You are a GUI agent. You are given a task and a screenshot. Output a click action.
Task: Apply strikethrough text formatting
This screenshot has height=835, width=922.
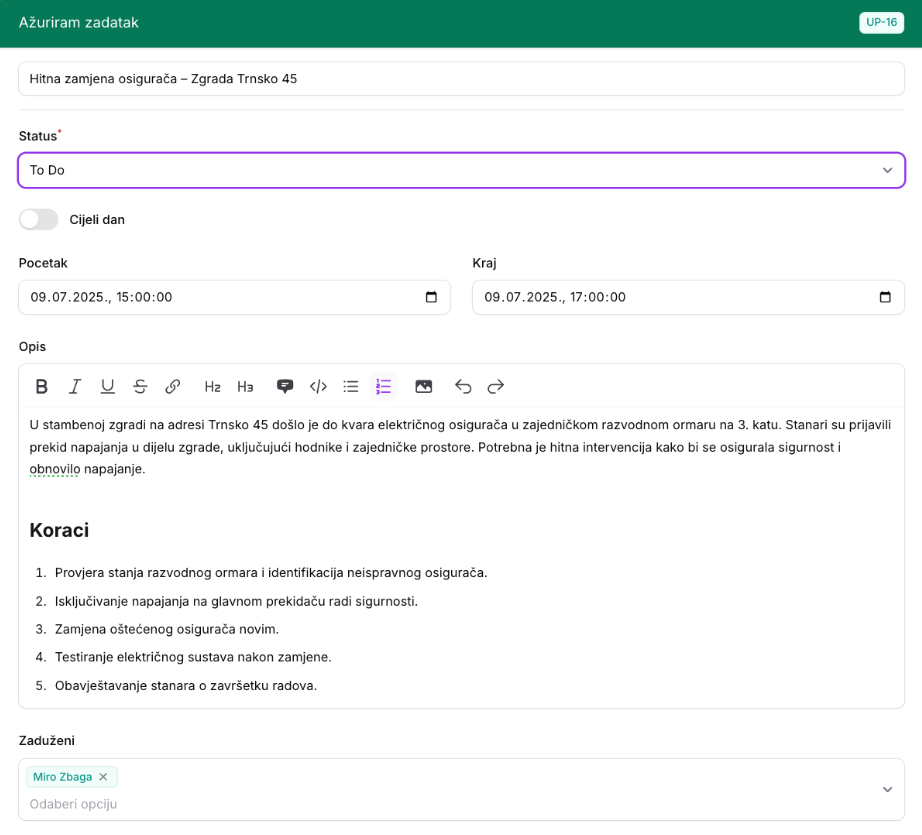140,386
